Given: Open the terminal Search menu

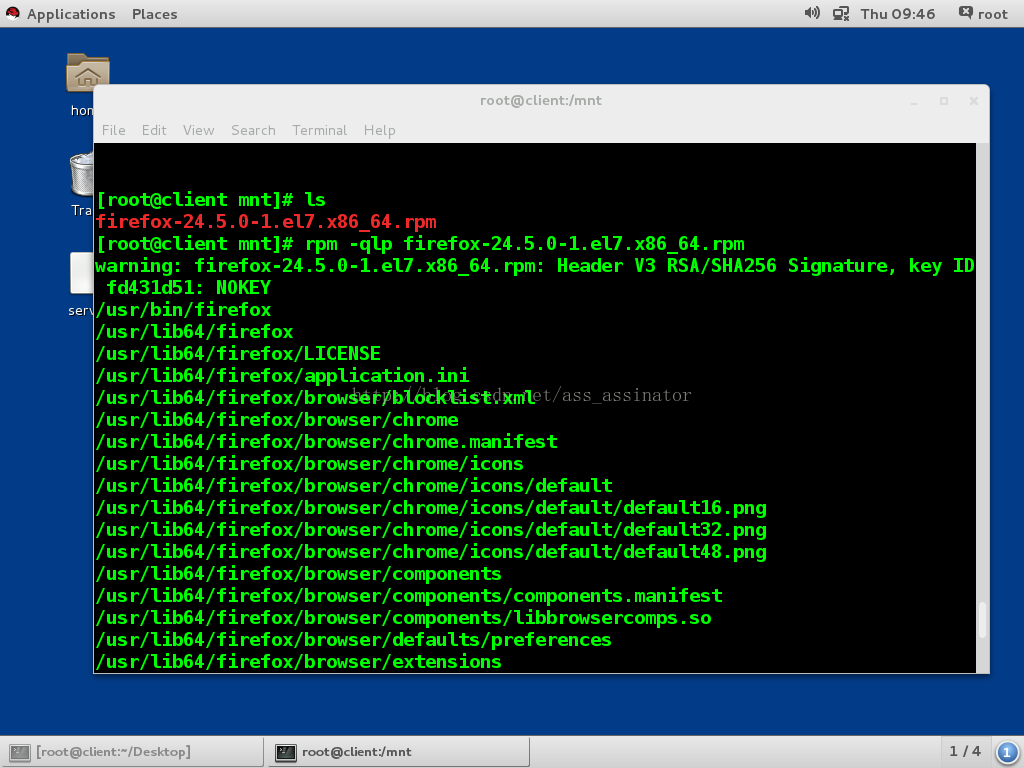Looking at the screenshot, I should point(253,130).
